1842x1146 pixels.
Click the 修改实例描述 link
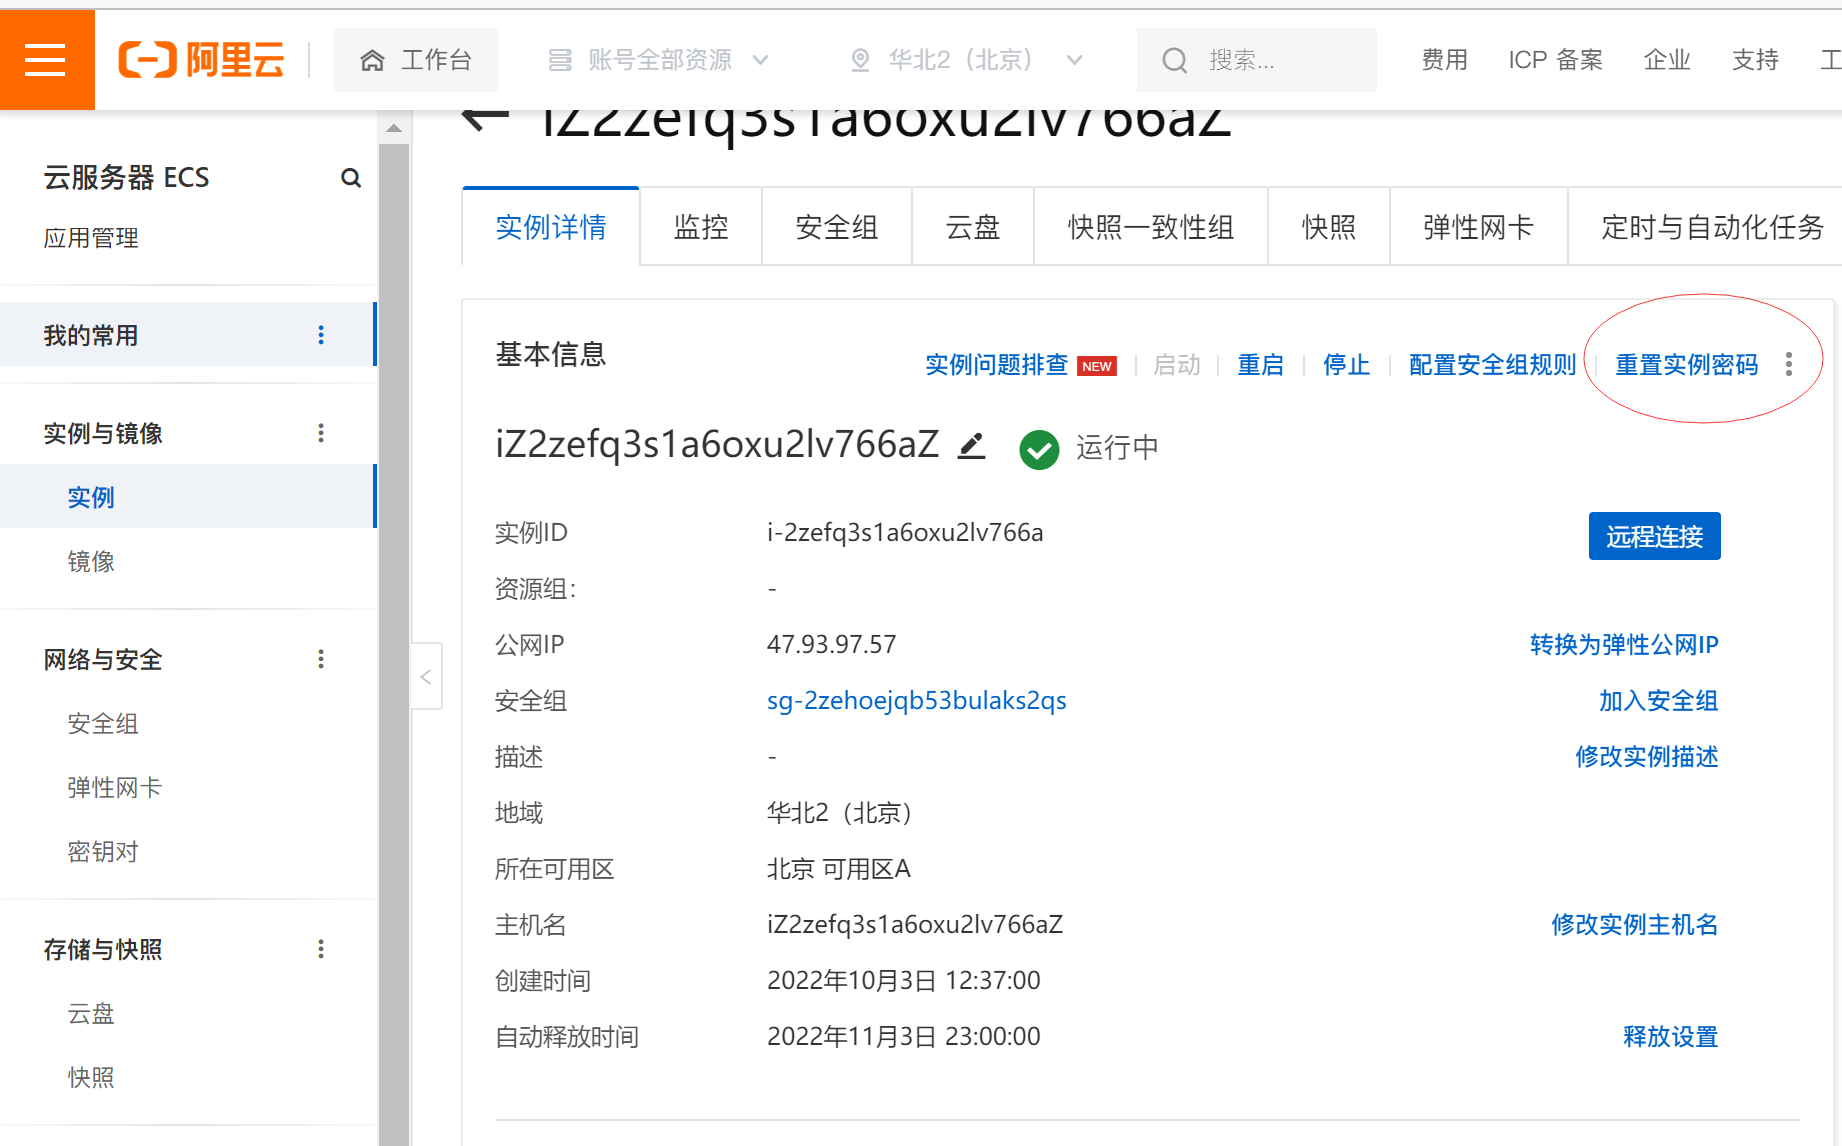pos(1647,757)
